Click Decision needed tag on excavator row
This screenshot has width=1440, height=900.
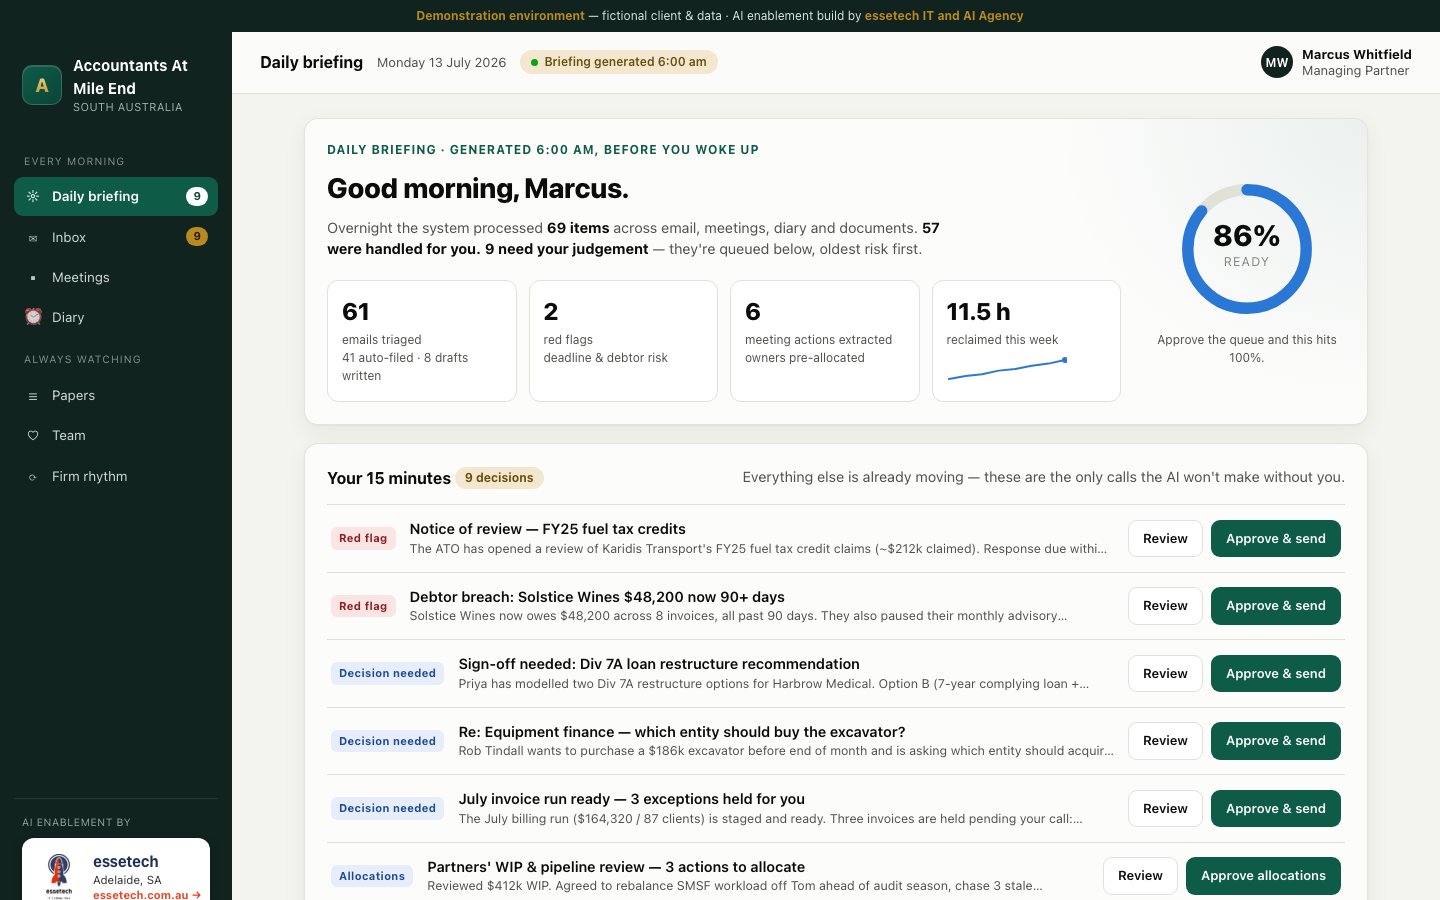[x=387, y=741]
